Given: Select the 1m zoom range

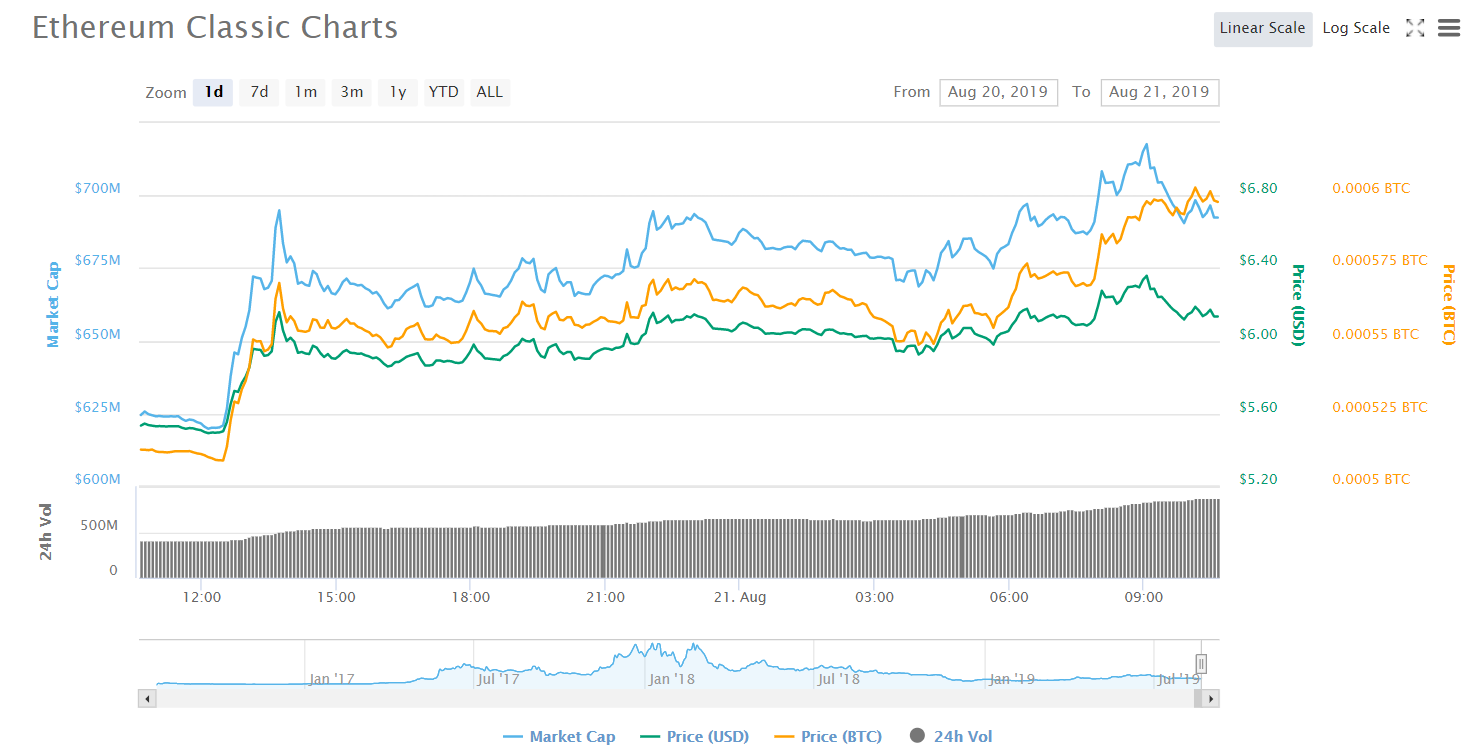Looking at the screenshot, I should point(305,92).
